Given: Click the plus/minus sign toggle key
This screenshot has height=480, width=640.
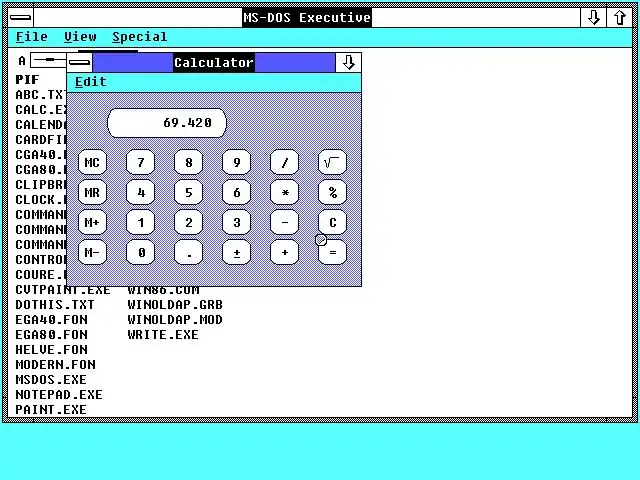Looking at the screenshot, I should [236, 252].
